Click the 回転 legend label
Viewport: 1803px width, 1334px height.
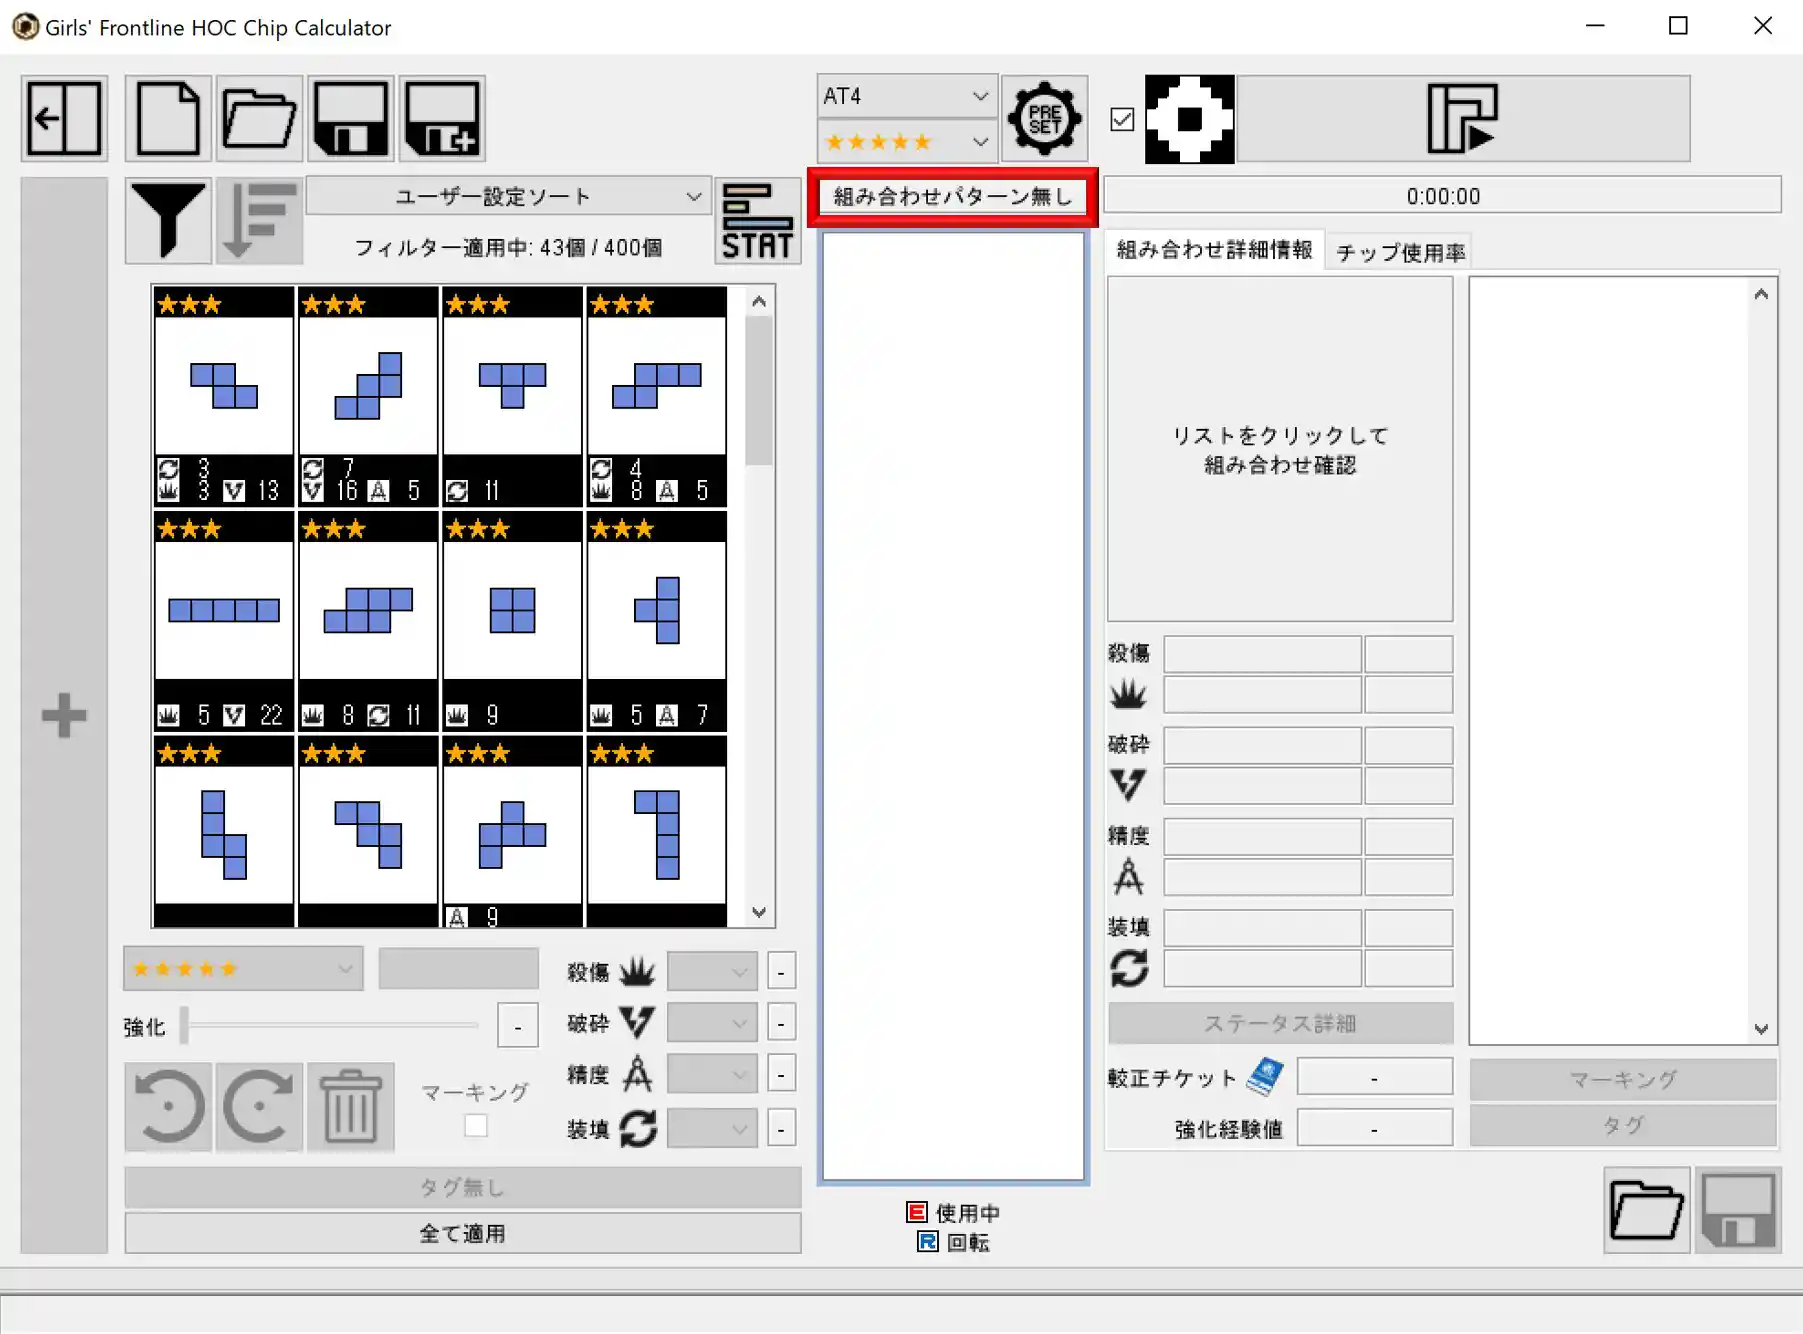(967, 1243)
